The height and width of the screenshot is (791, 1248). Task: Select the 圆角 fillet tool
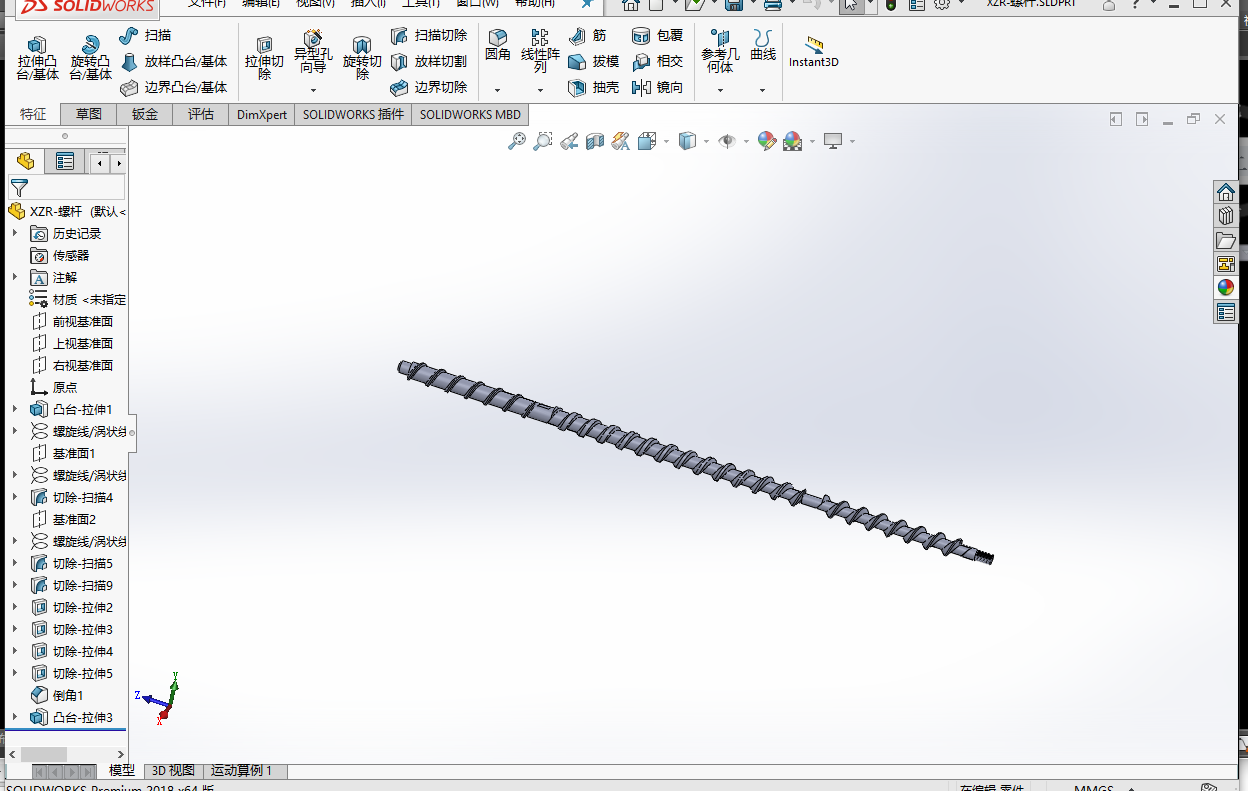click(498, 46)
